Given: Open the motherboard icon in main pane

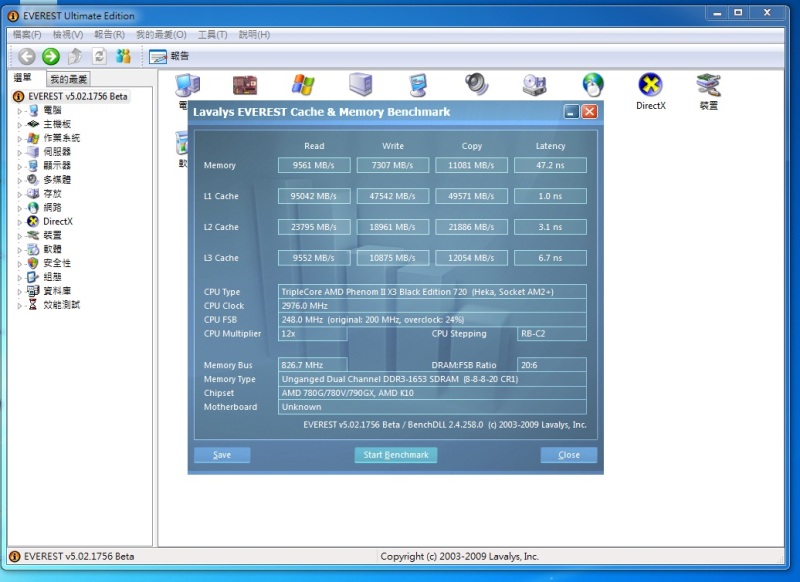Looking at the screenshot, I should pyautogui.click(x=245, y=85).
